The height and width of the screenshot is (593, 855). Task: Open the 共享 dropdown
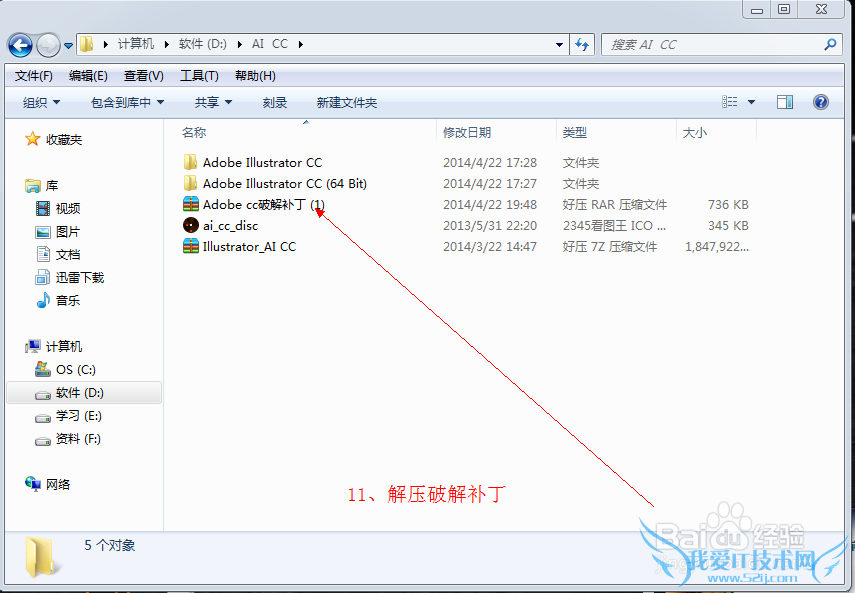tap(213, 102)
